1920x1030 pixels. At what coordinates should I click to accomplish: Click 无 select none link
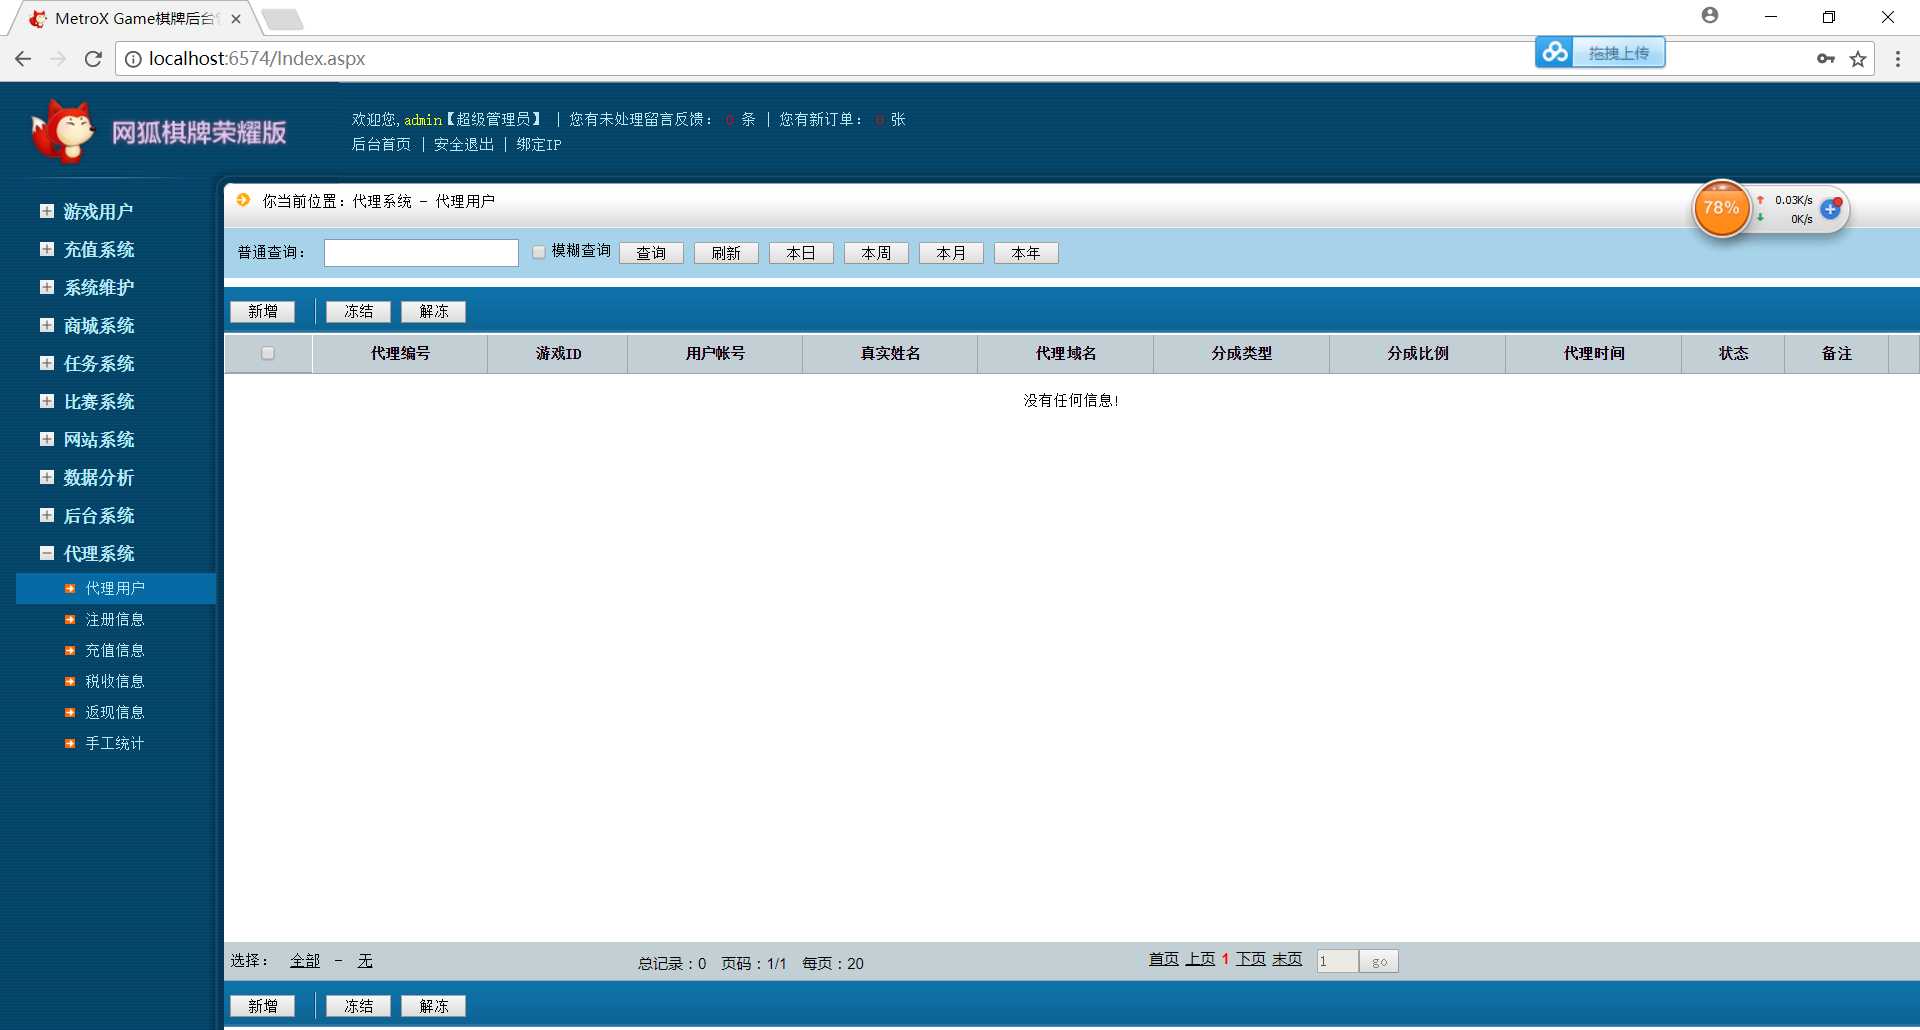tap(365, 961)
